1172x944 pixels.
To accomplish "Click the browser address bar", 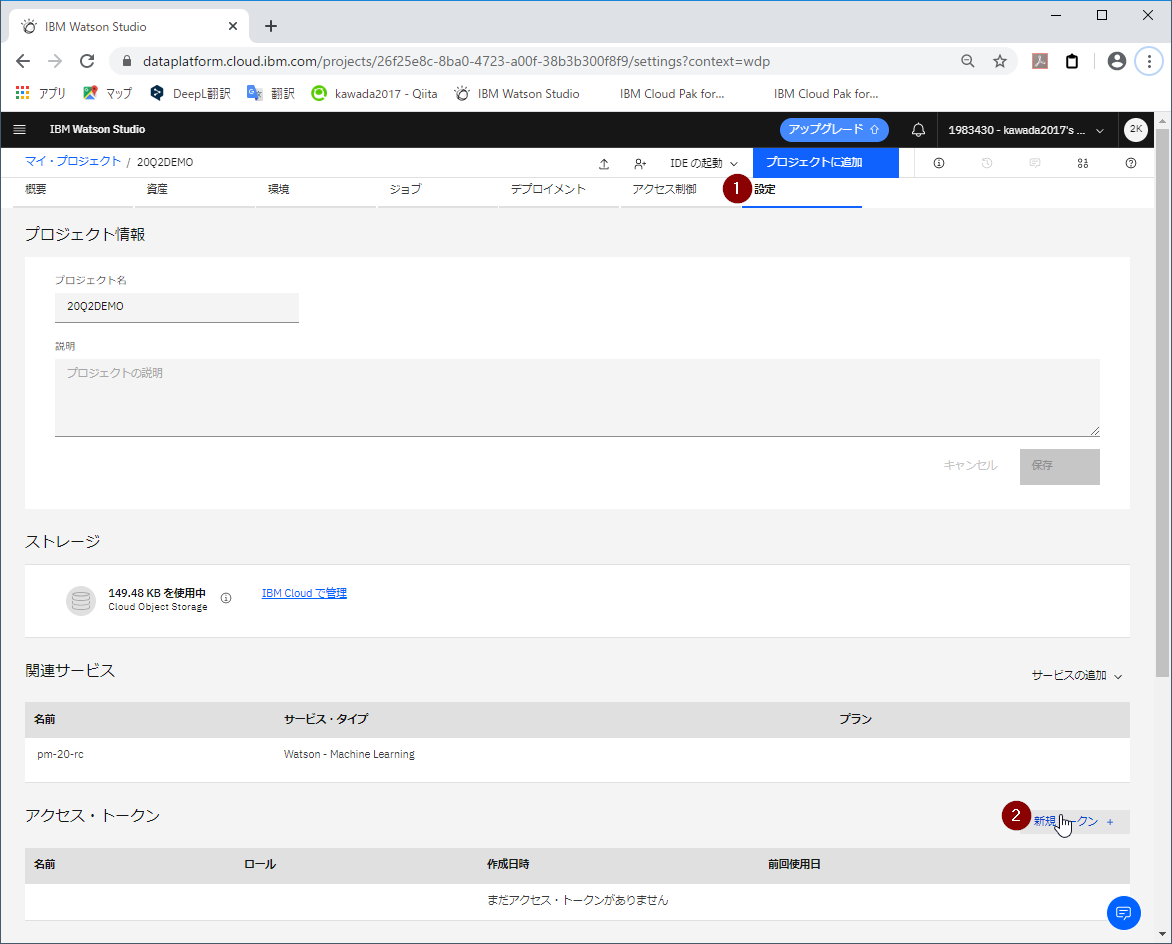I will coord(538,61).
